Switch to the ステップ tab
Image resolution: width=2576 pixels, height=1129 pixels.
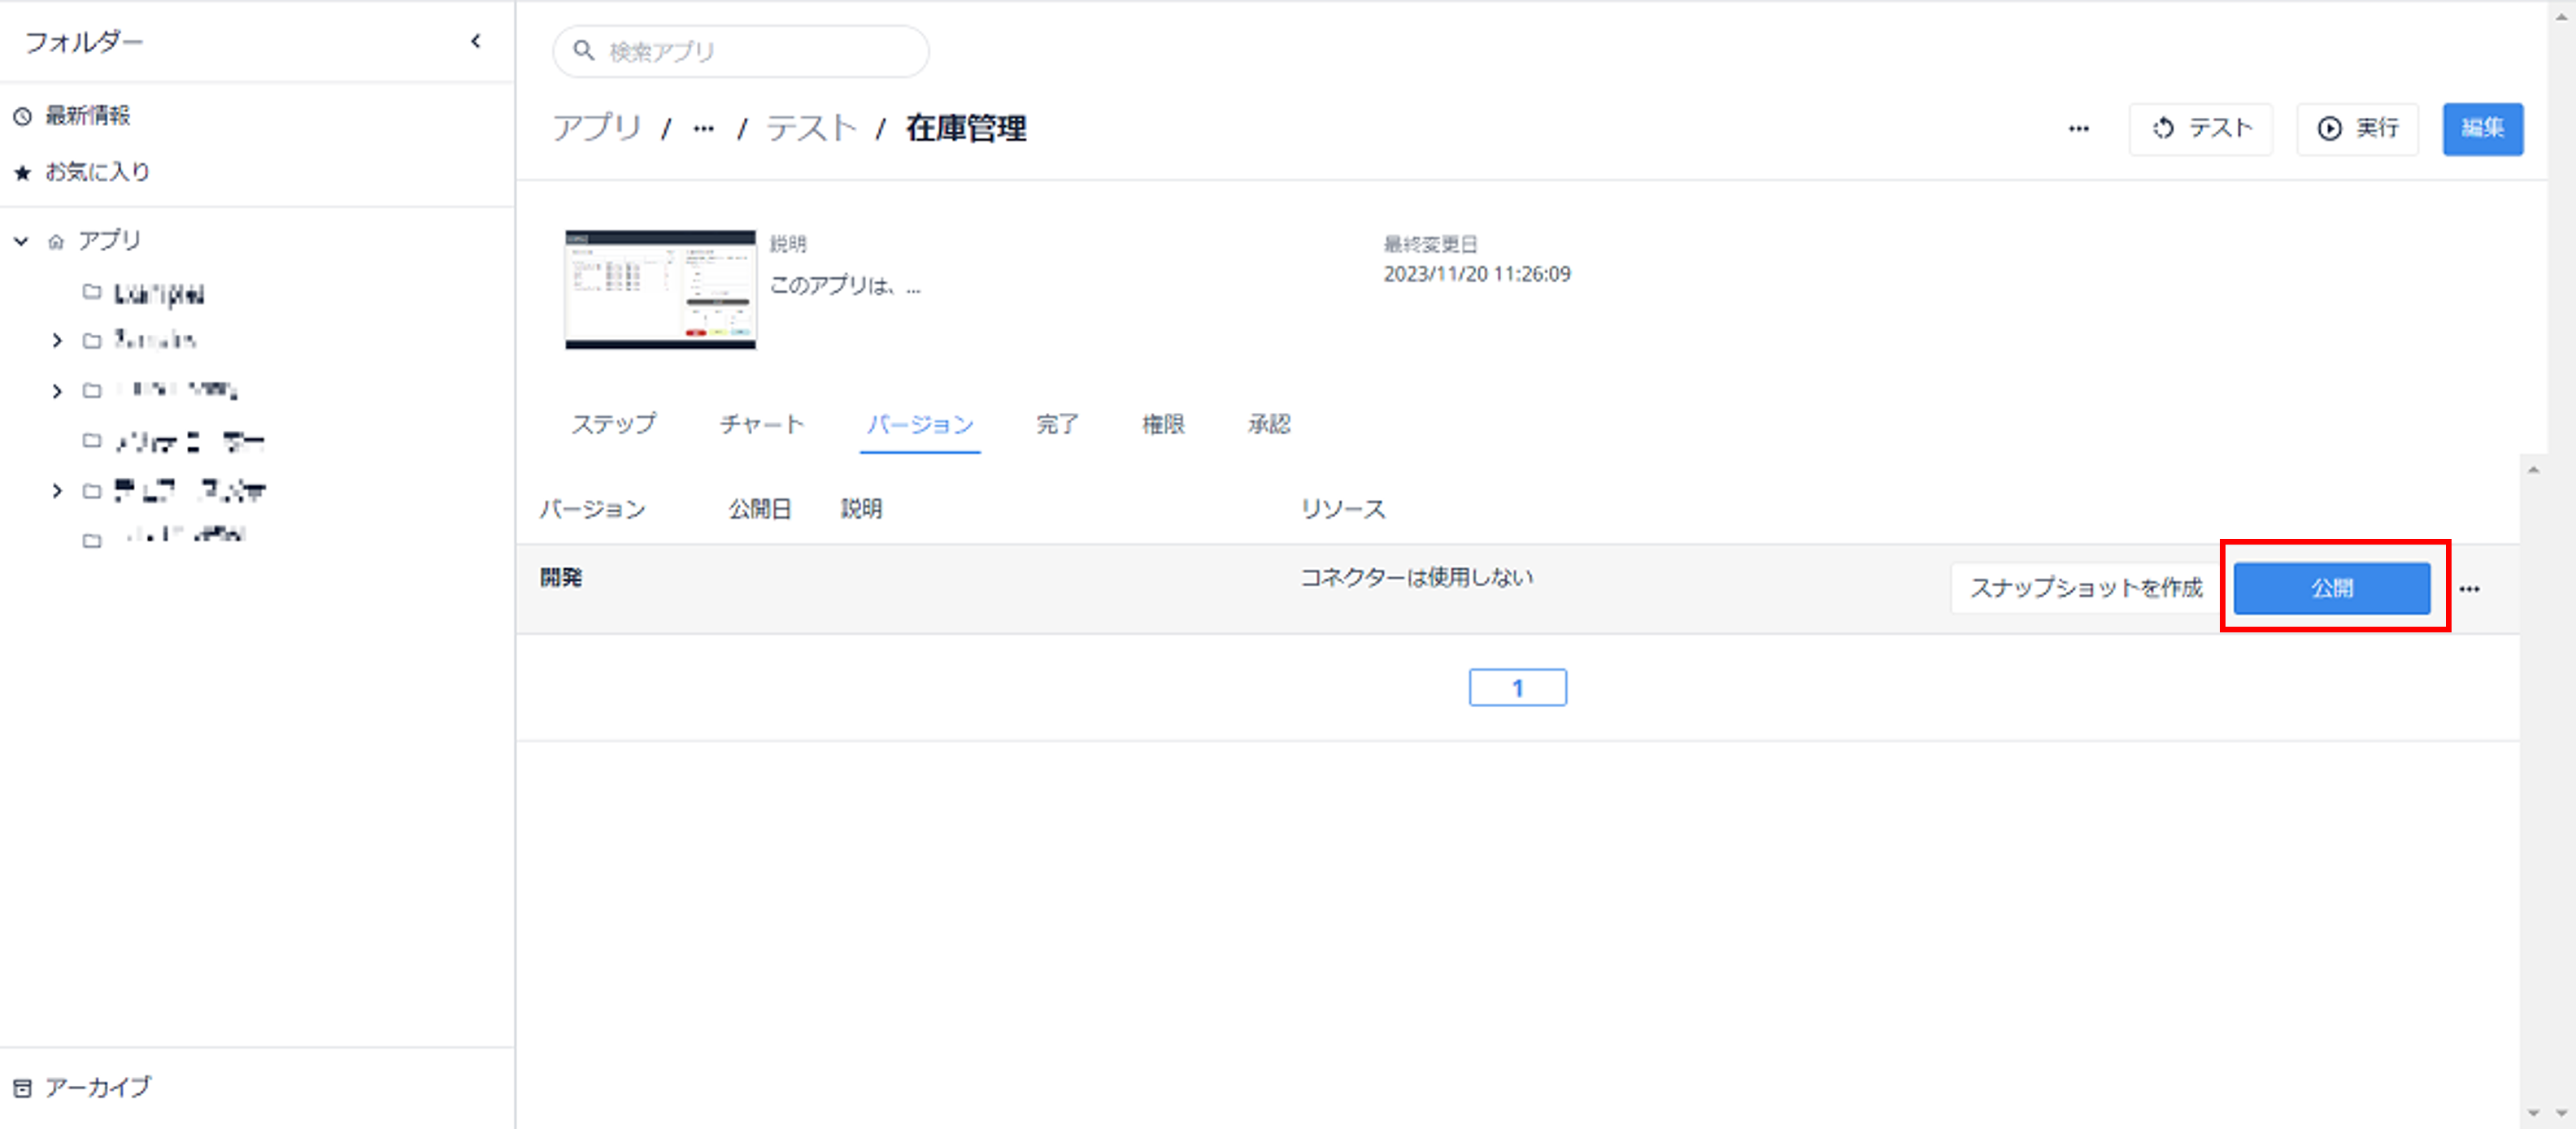pyautogui.click(x=613, y=424)
